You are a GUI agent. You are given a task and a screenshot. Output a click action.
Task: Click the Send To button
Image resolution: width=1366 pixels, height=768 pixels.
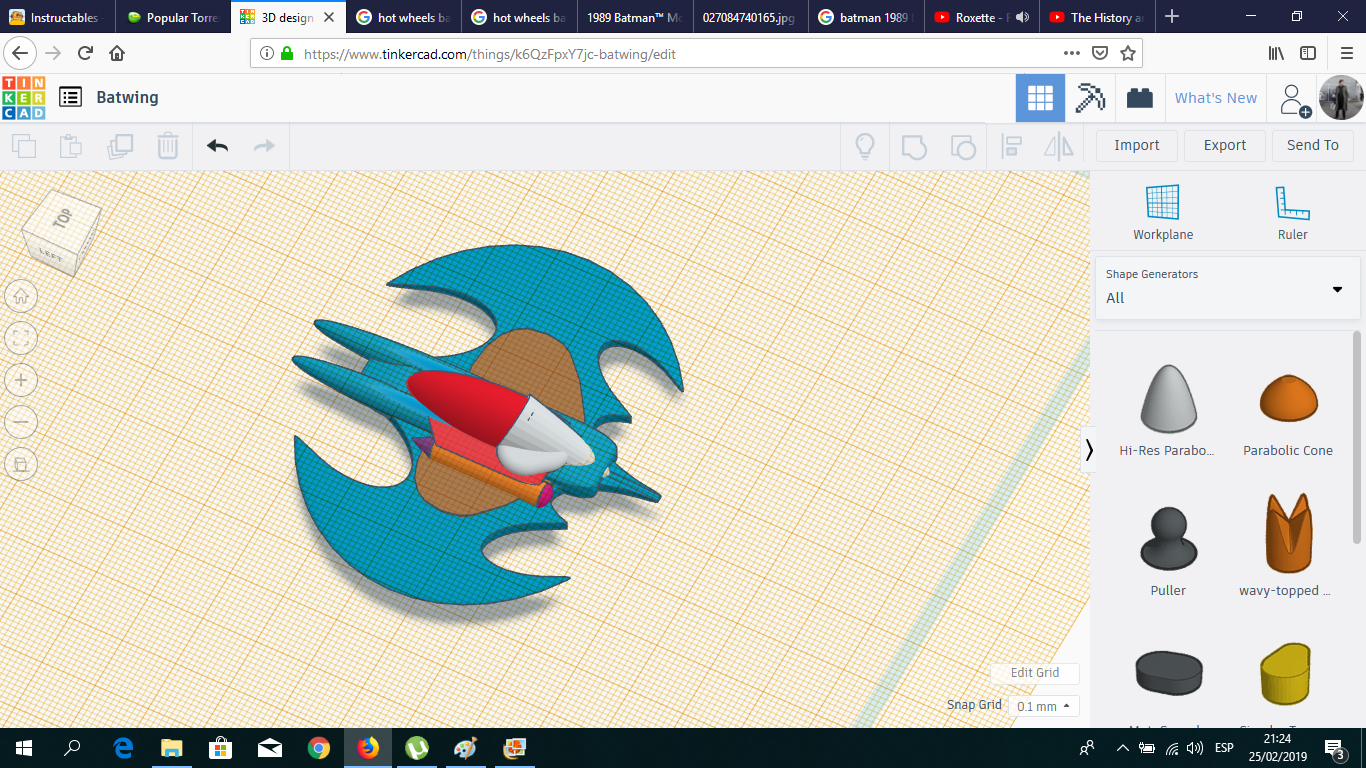coord(1313,146)
